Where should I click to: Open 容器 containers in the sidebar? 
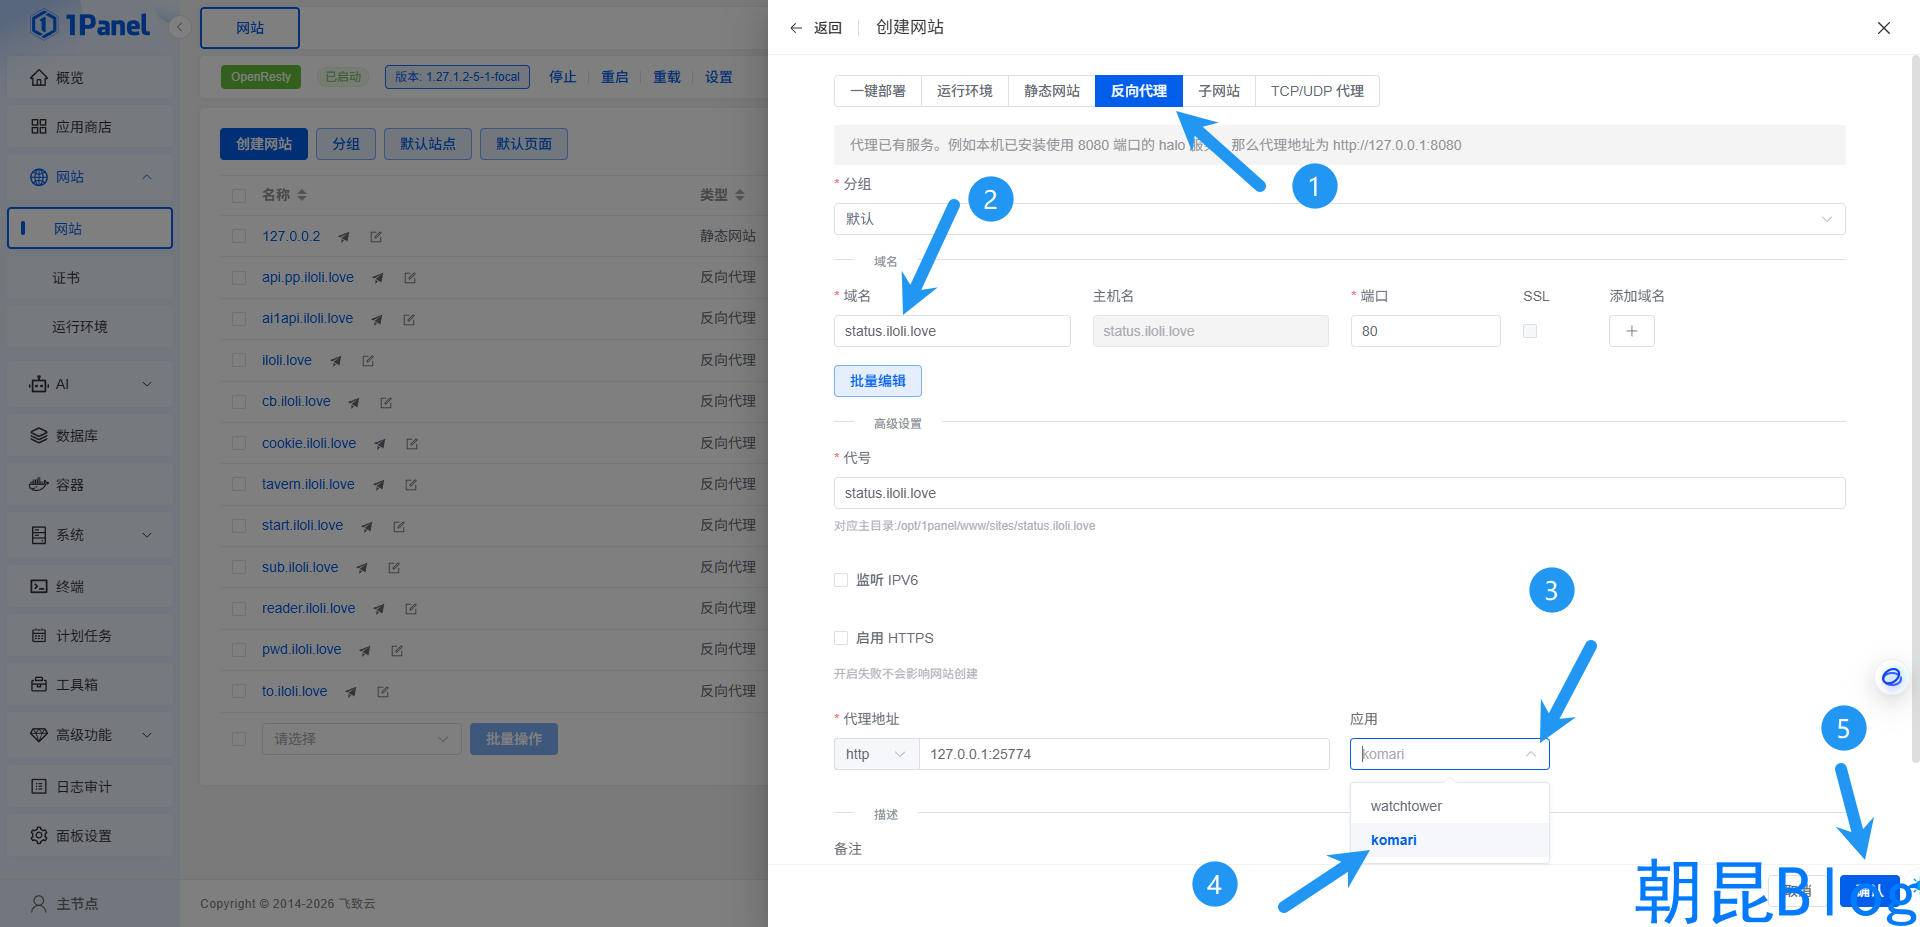point(90,485)
